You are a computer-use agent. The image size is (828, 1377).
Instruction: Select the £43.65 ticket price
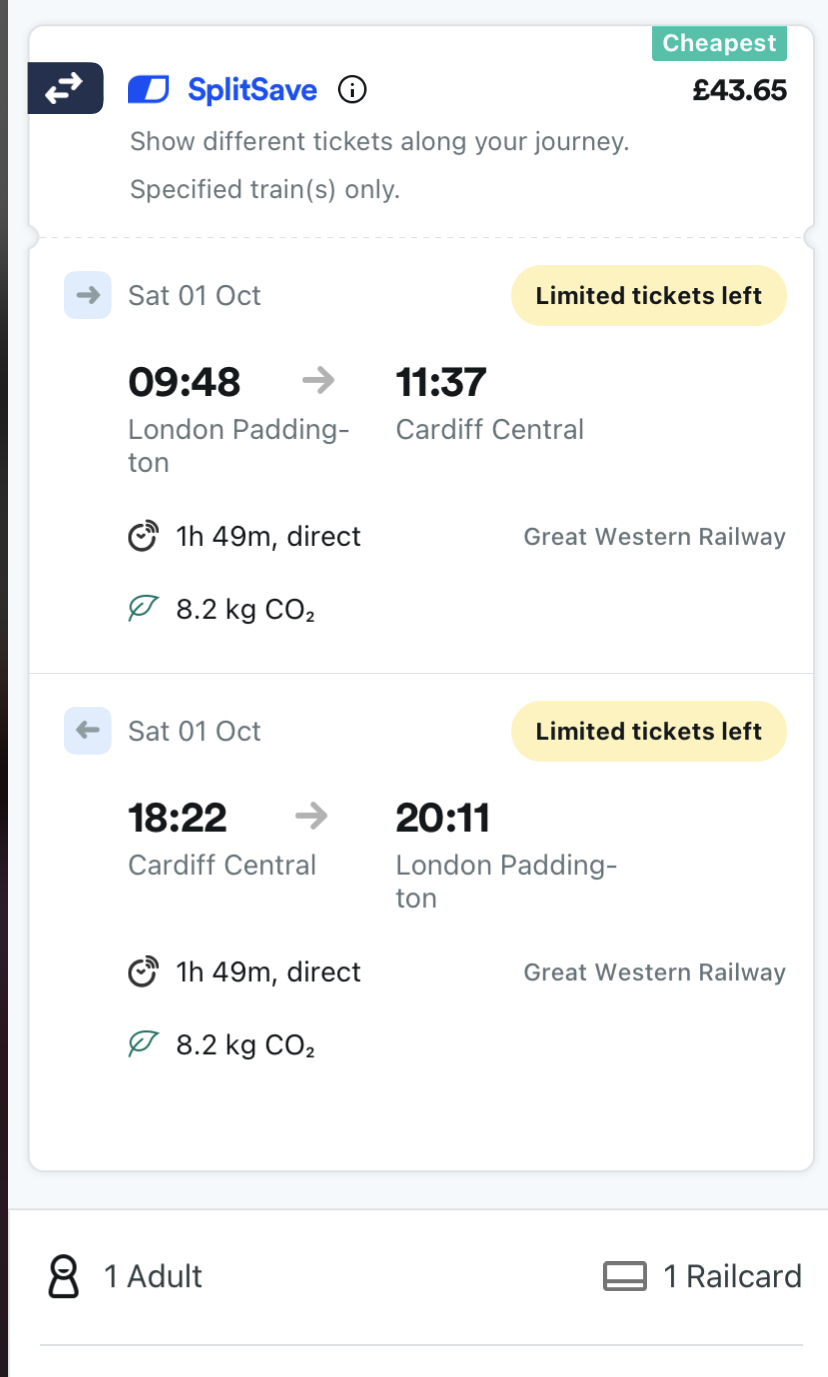tap(740, 91)
